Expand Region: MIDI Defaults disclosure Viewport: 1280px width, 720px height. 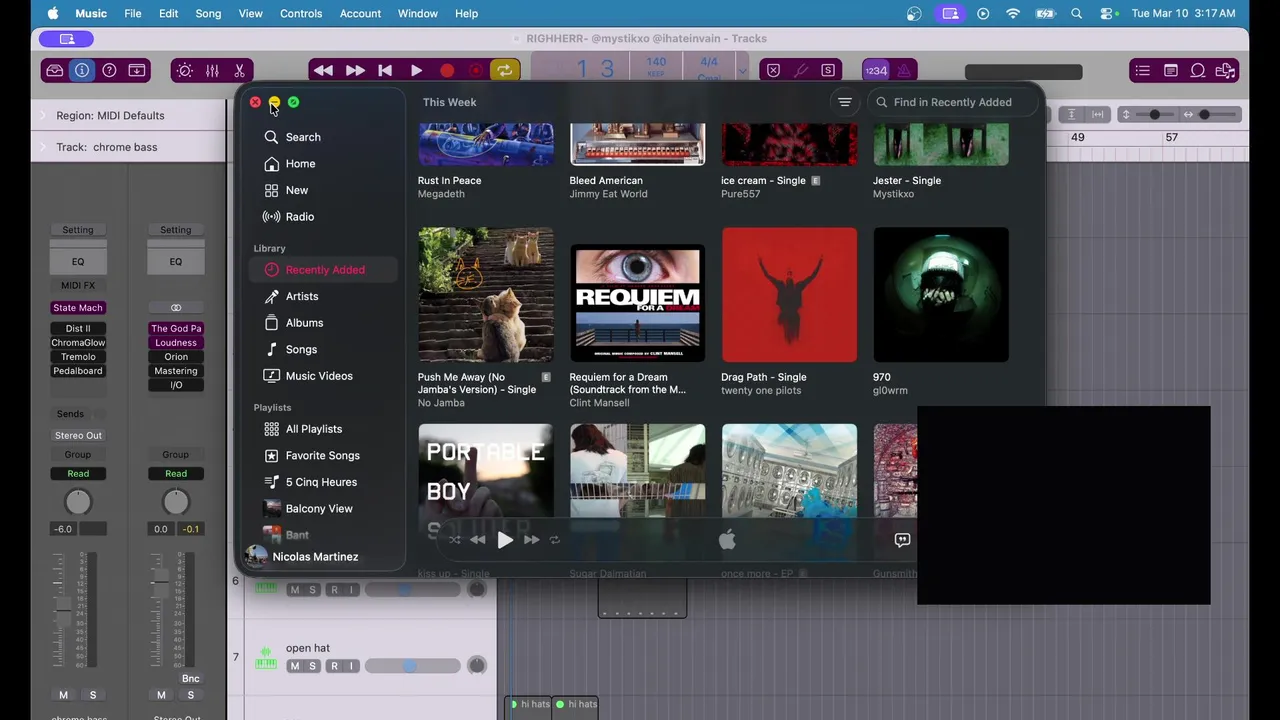point(43,115)
